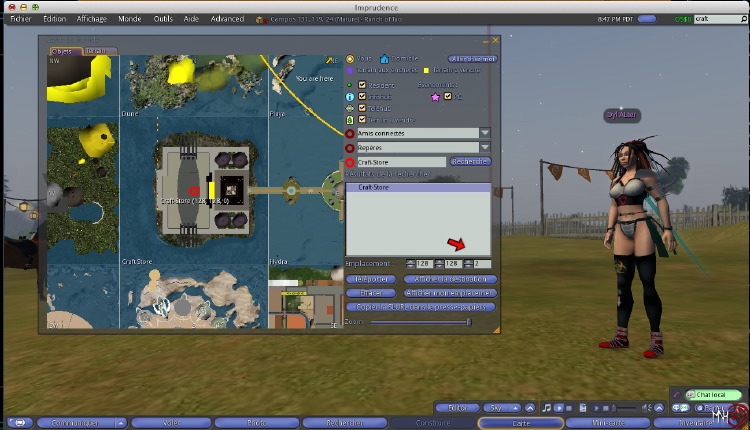This screenshot has width=750, height=430.
Task: Click the purple Terrain aux enchères swatch
Action: [350, 70]
